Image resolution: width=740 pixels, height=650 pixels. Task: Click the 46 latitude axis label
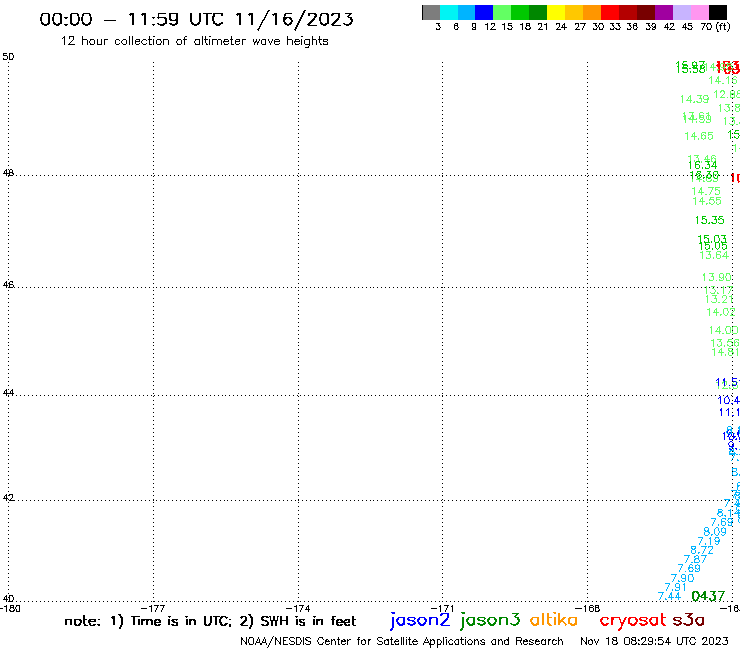pos(8,285)
